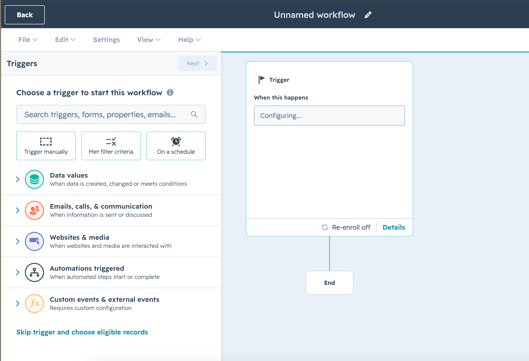
Task: Click the flag icon on Trigger card
Action: (x=261, y=80)
